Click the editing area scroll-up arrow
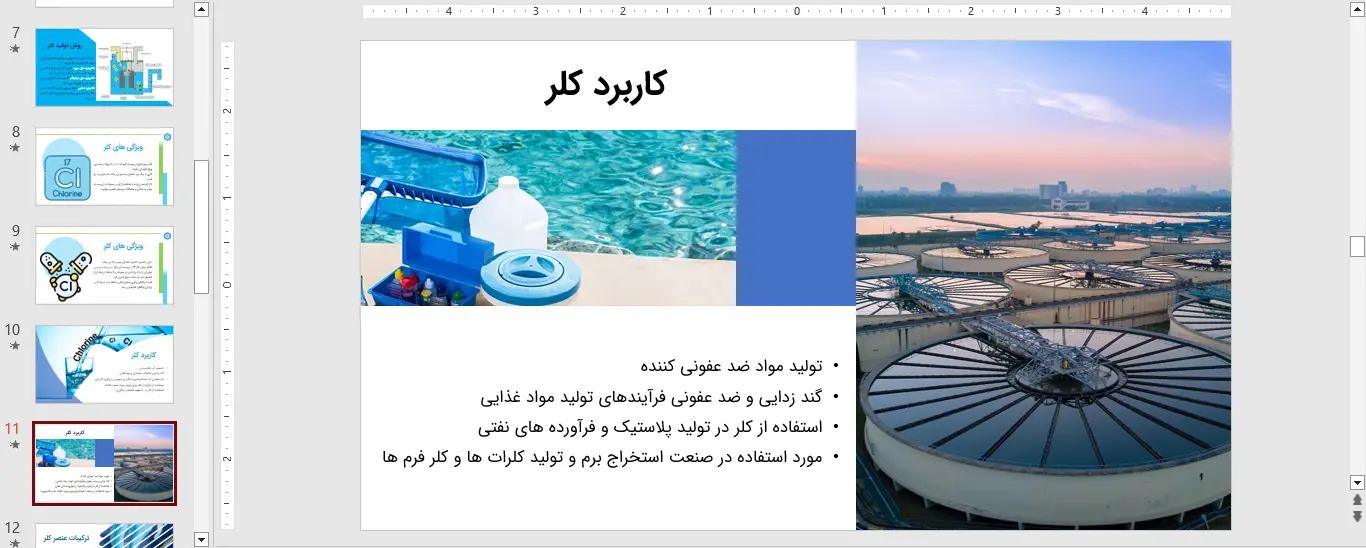This screenshot has width=1366, height=548. [x=1357, y=9]
